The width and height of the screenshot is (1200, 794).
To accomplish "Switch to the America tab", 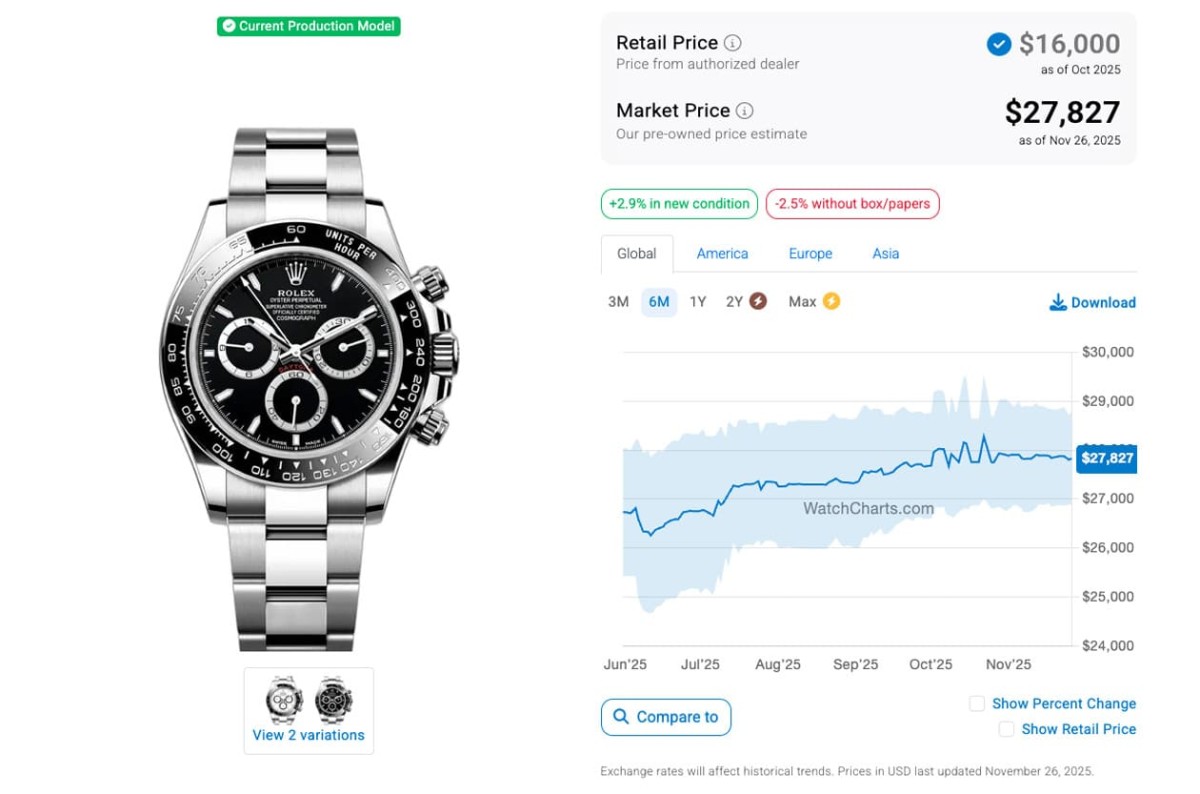I will coord(722,254).
